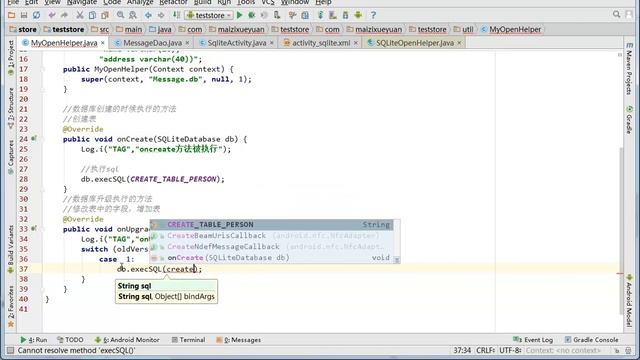Screen dimensions: 640x360
Task: Open the Structure tool window
Action: tap(11, 109)
